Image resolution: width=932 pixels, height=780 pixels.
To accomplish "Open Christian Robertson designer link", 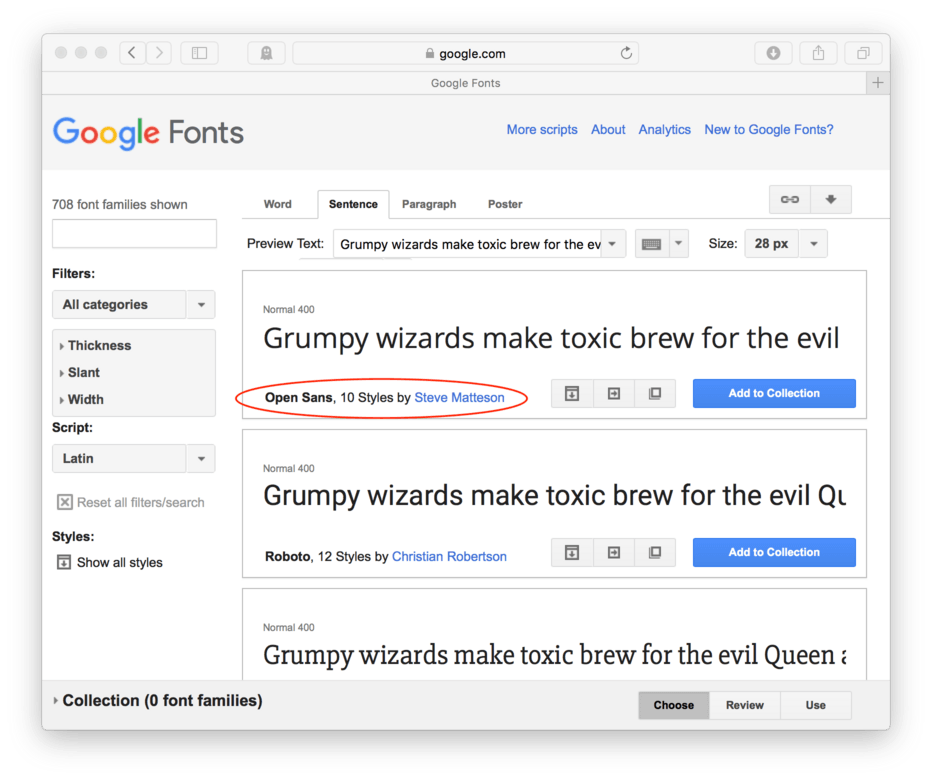I will (449, 556).
